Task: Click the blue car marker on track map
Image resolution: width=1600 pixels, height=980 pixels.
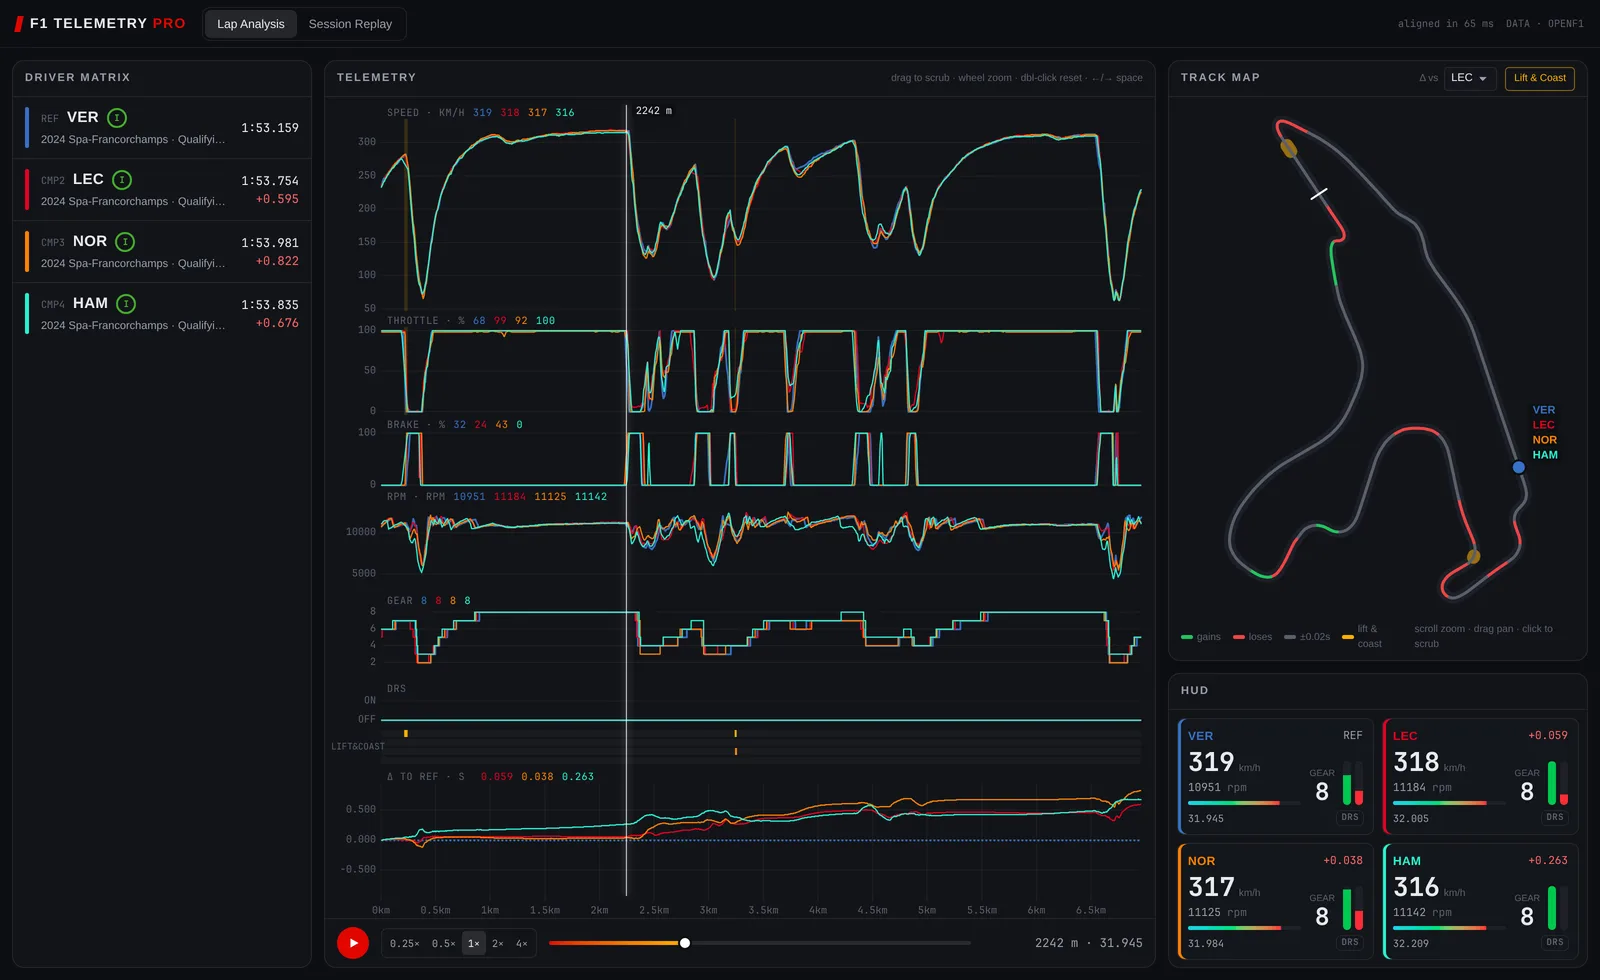Action: click(1519, 467)
